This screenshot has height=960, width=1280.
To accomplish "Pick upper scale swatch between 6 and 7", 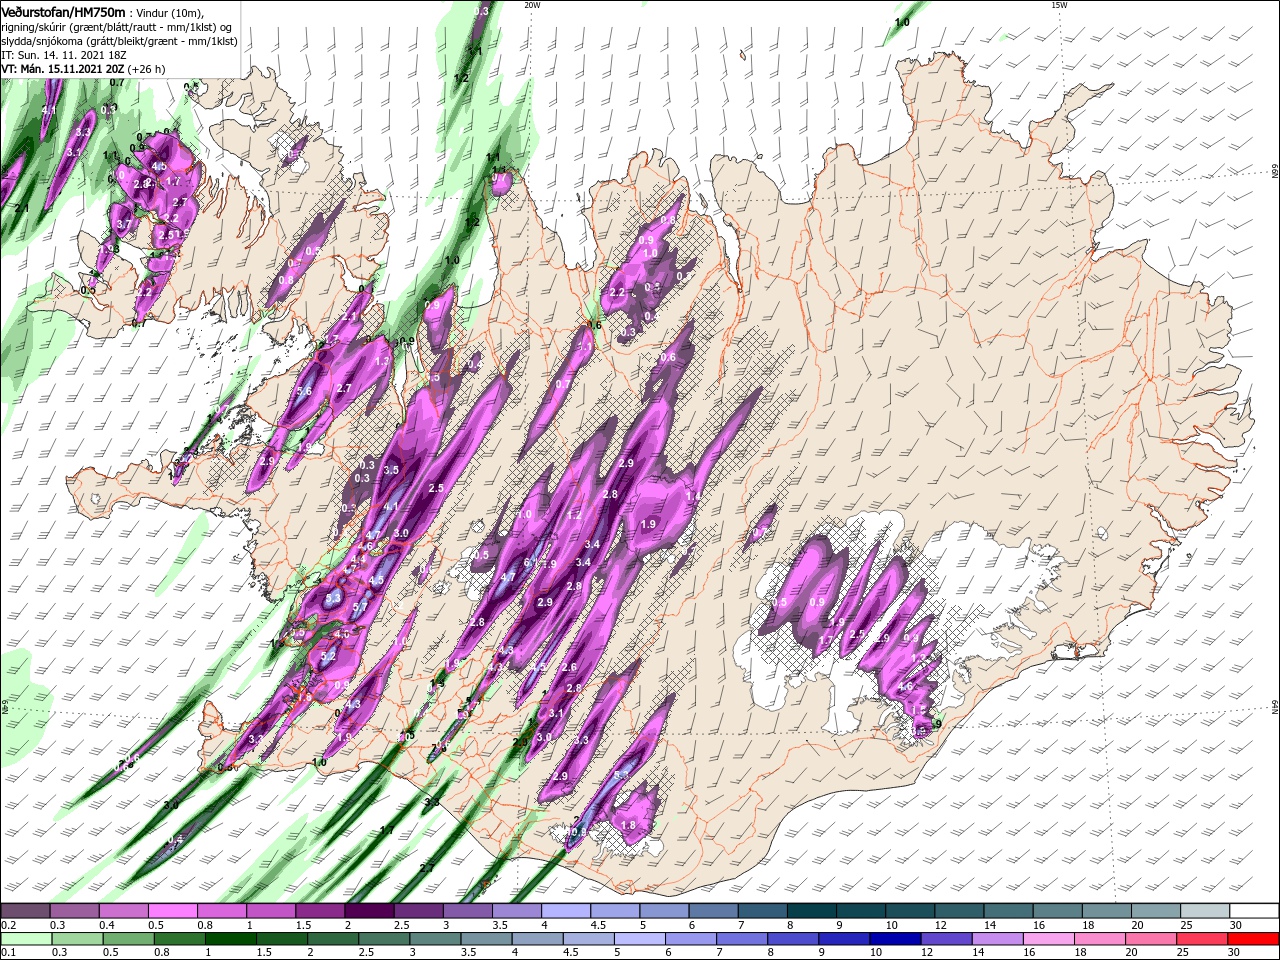I will (712, 911).
